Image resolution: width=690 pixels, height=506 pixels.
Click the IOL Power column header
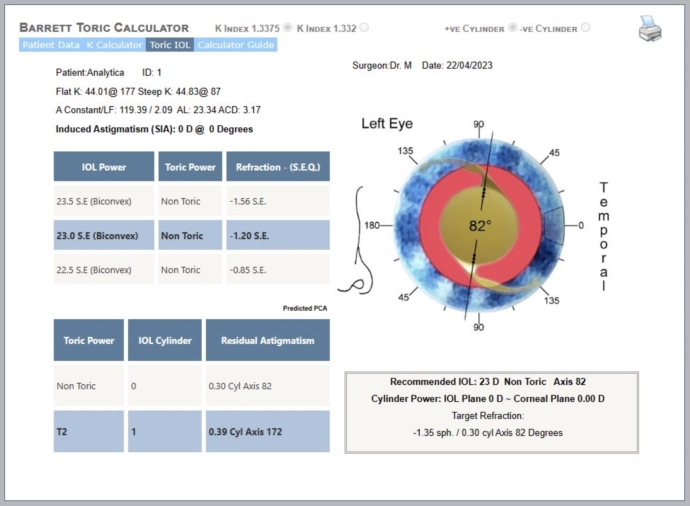104,166
